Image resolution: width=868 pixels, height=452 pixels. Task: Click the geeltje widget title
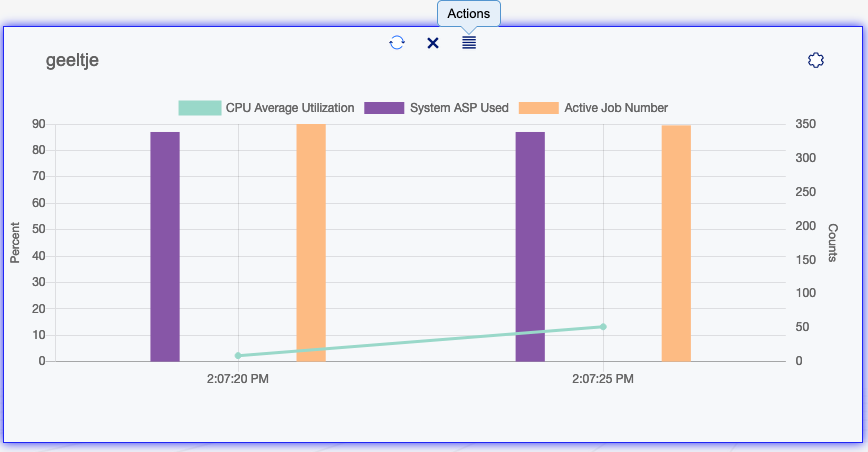tap(72, 61)
